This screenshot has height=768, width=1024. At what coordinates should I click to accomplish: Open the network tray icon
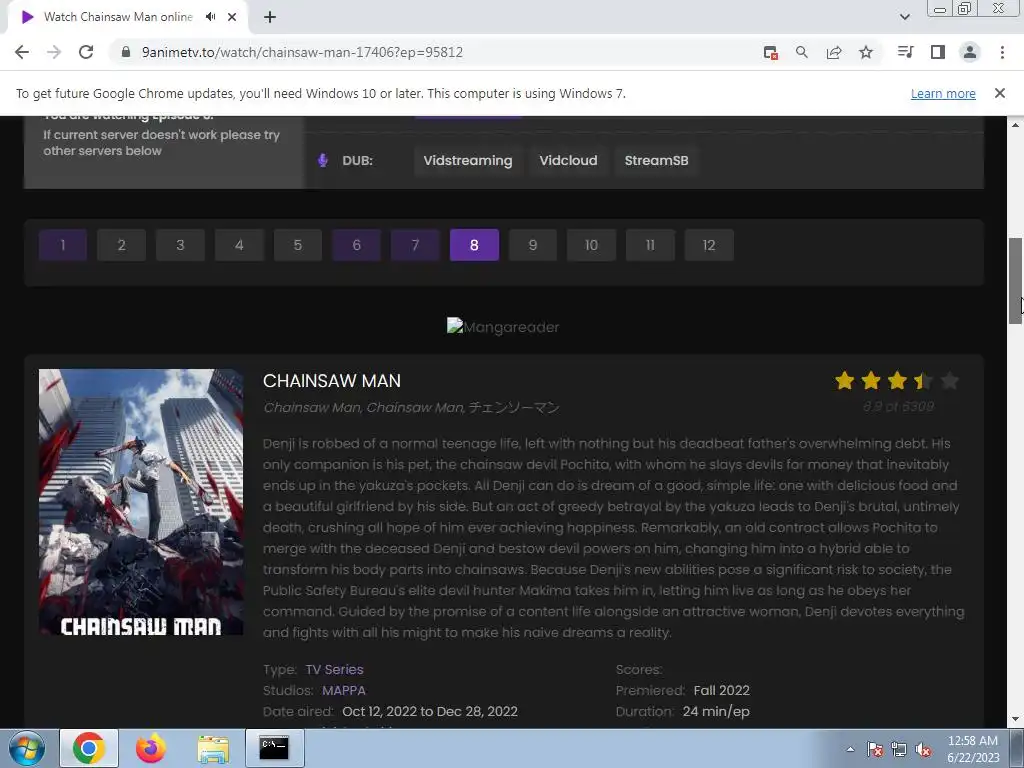899,749
